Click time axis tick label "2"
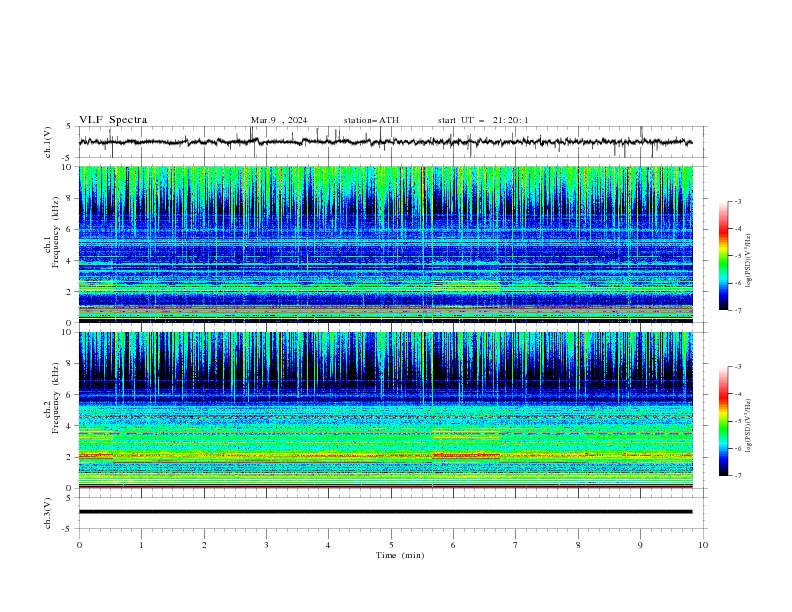The image size is (792, 612). click(204, 545)
